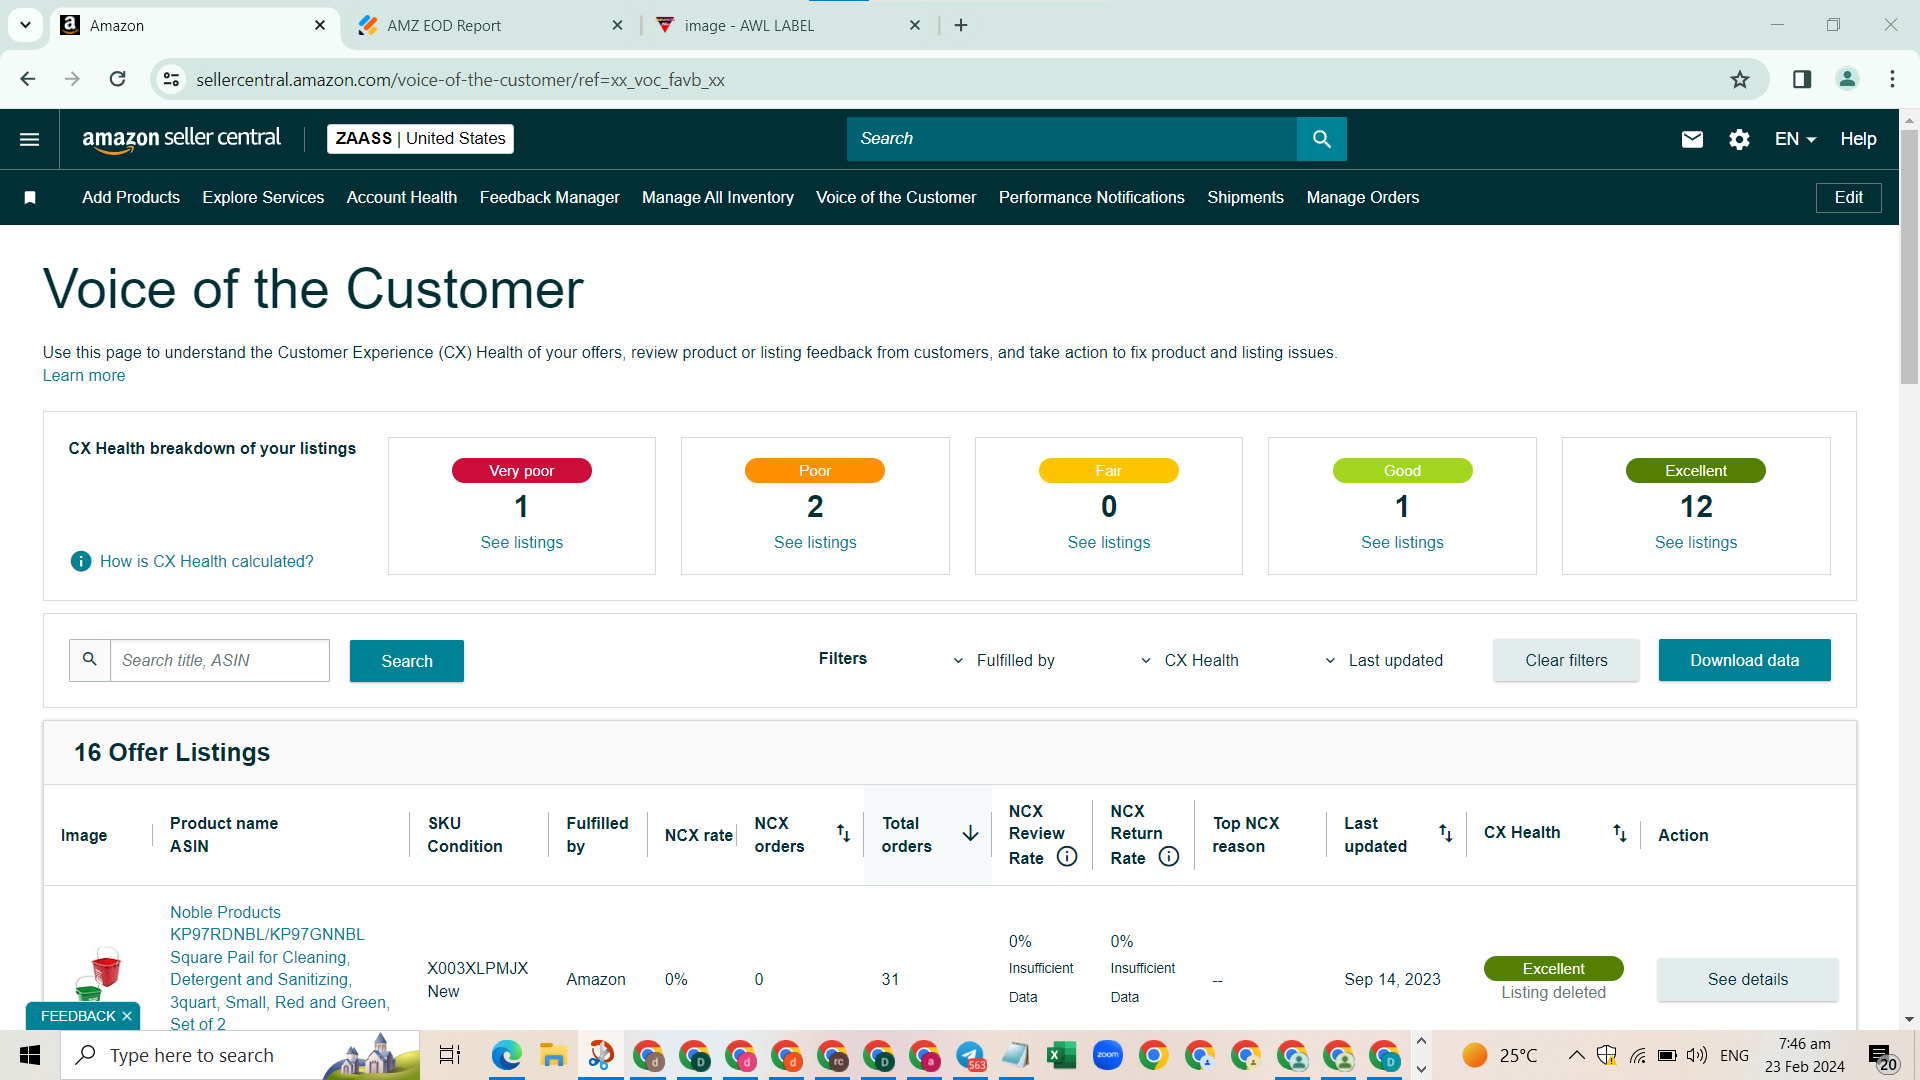1920x1080 pixels.
Task: Go back with browser back arrow
Action: click(x=28, y=79)
